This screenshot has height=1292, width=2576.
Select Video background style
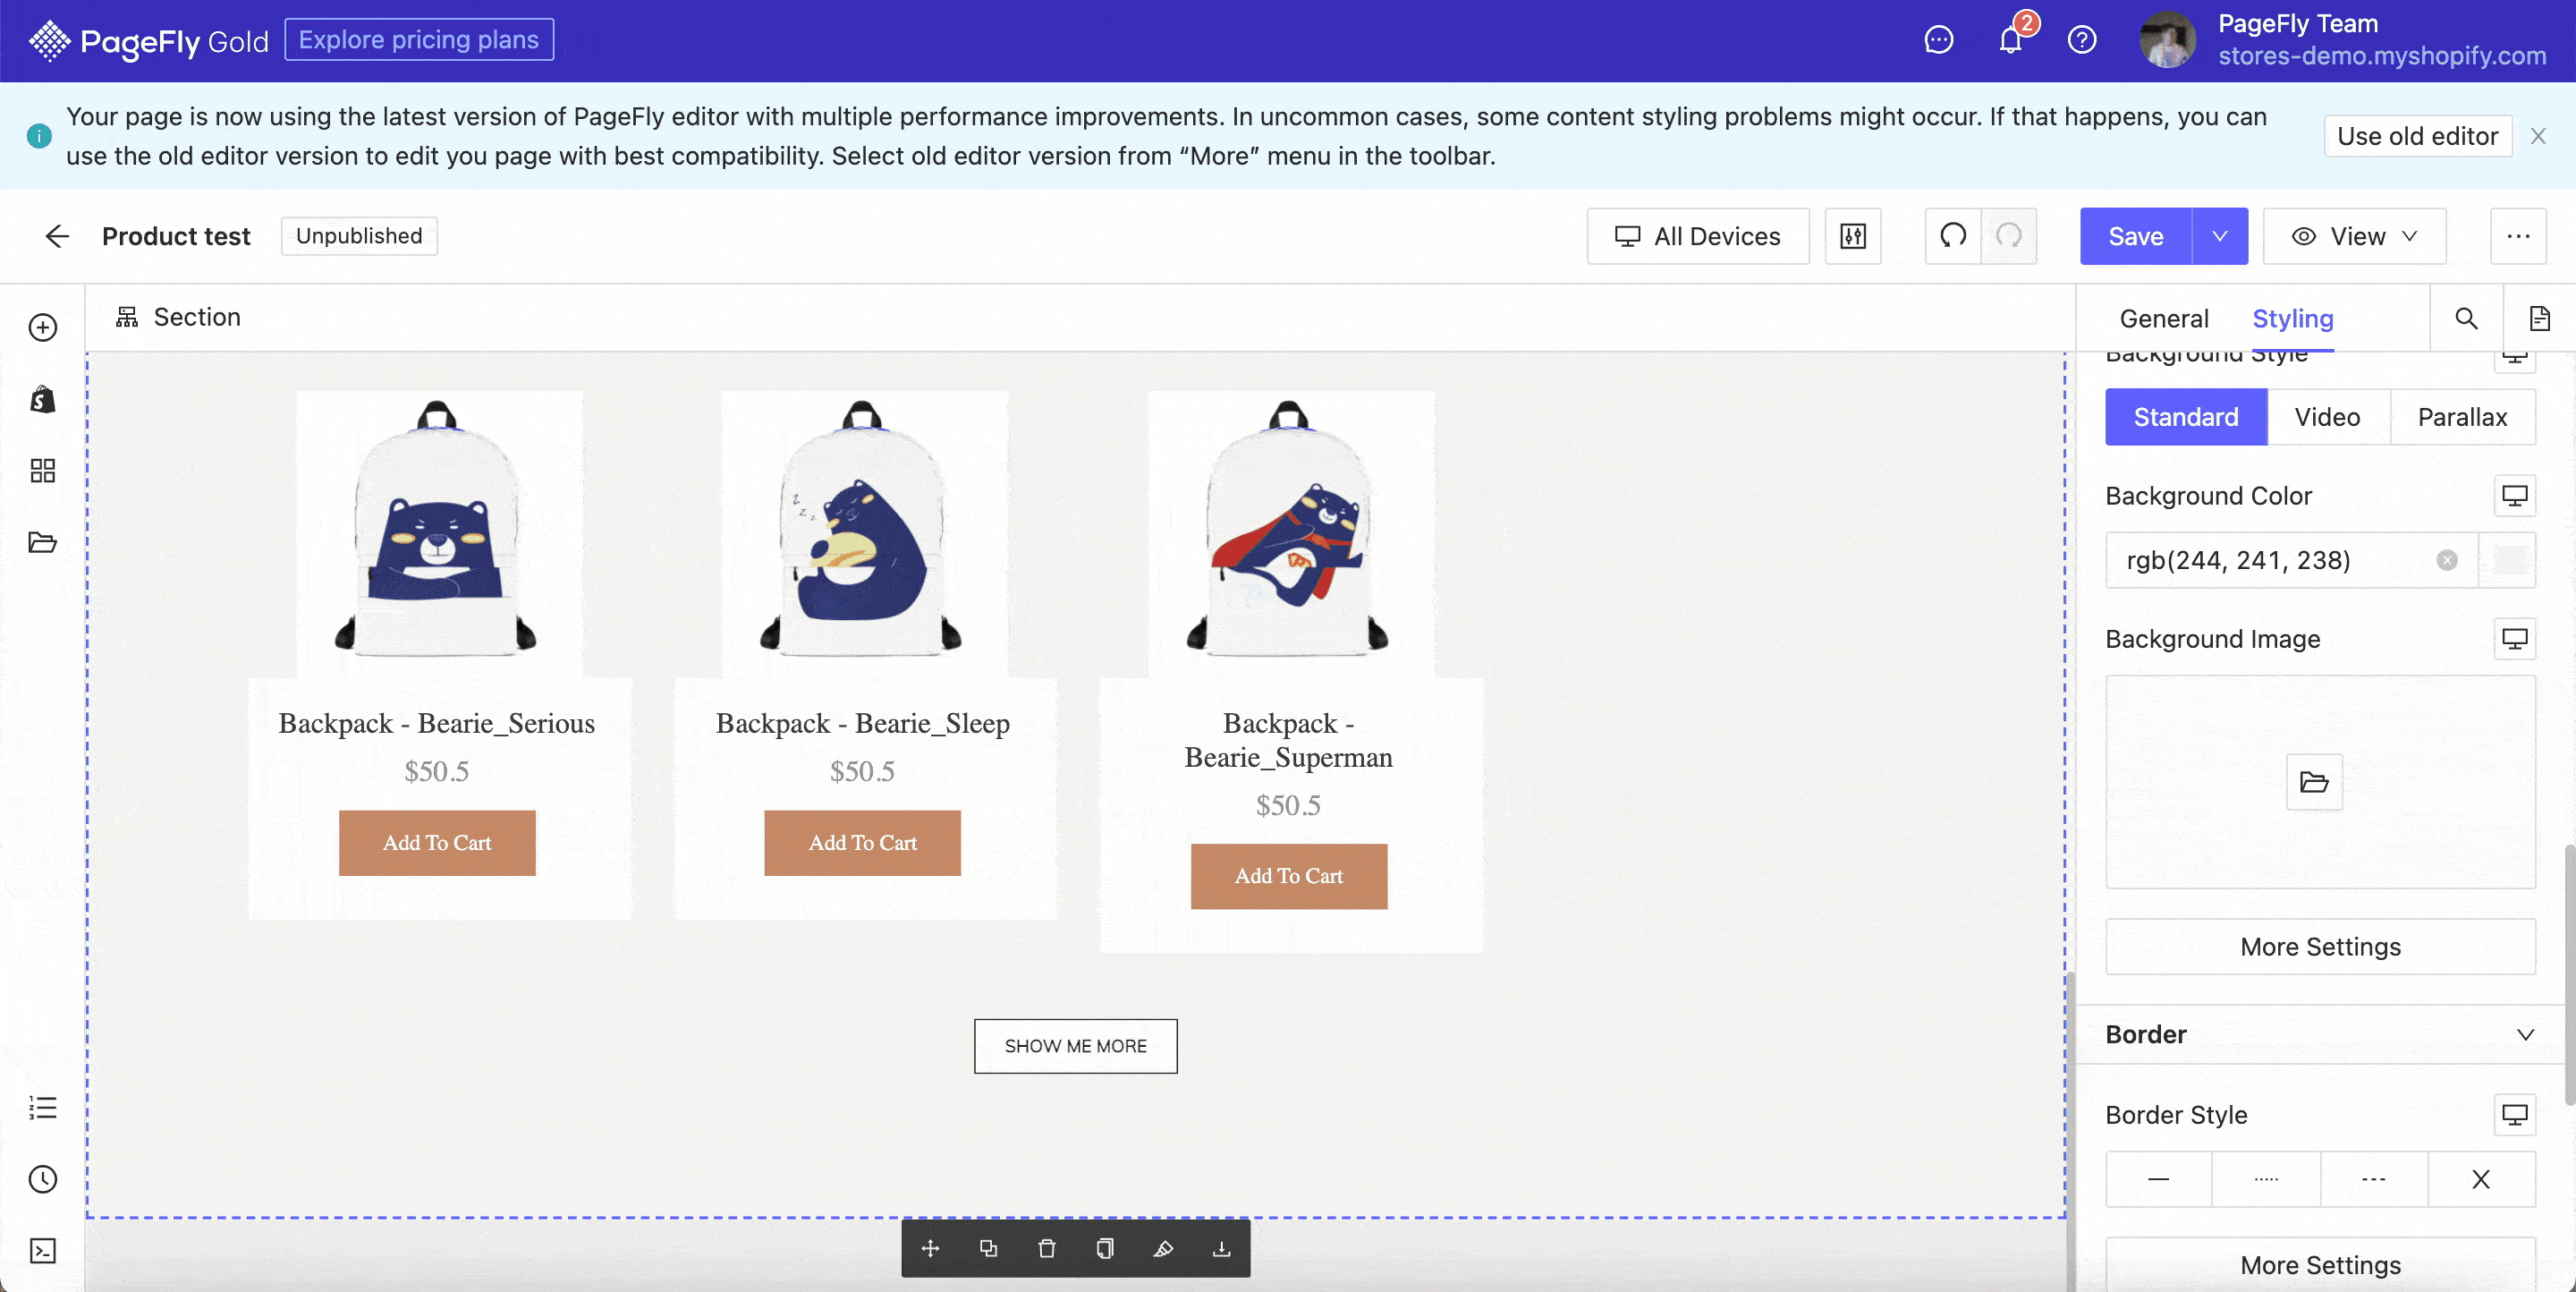tap(2327, 417)
